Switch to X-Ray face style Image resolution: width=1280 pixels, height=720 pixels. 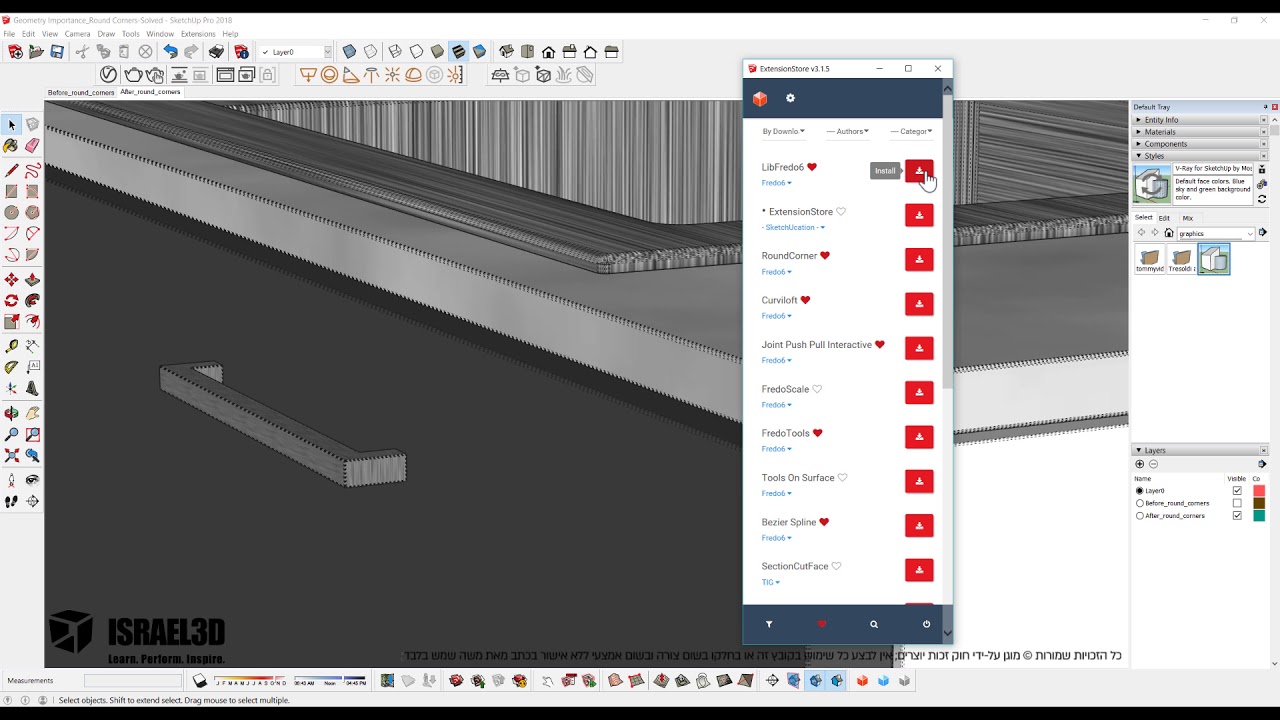click(349, 52)
